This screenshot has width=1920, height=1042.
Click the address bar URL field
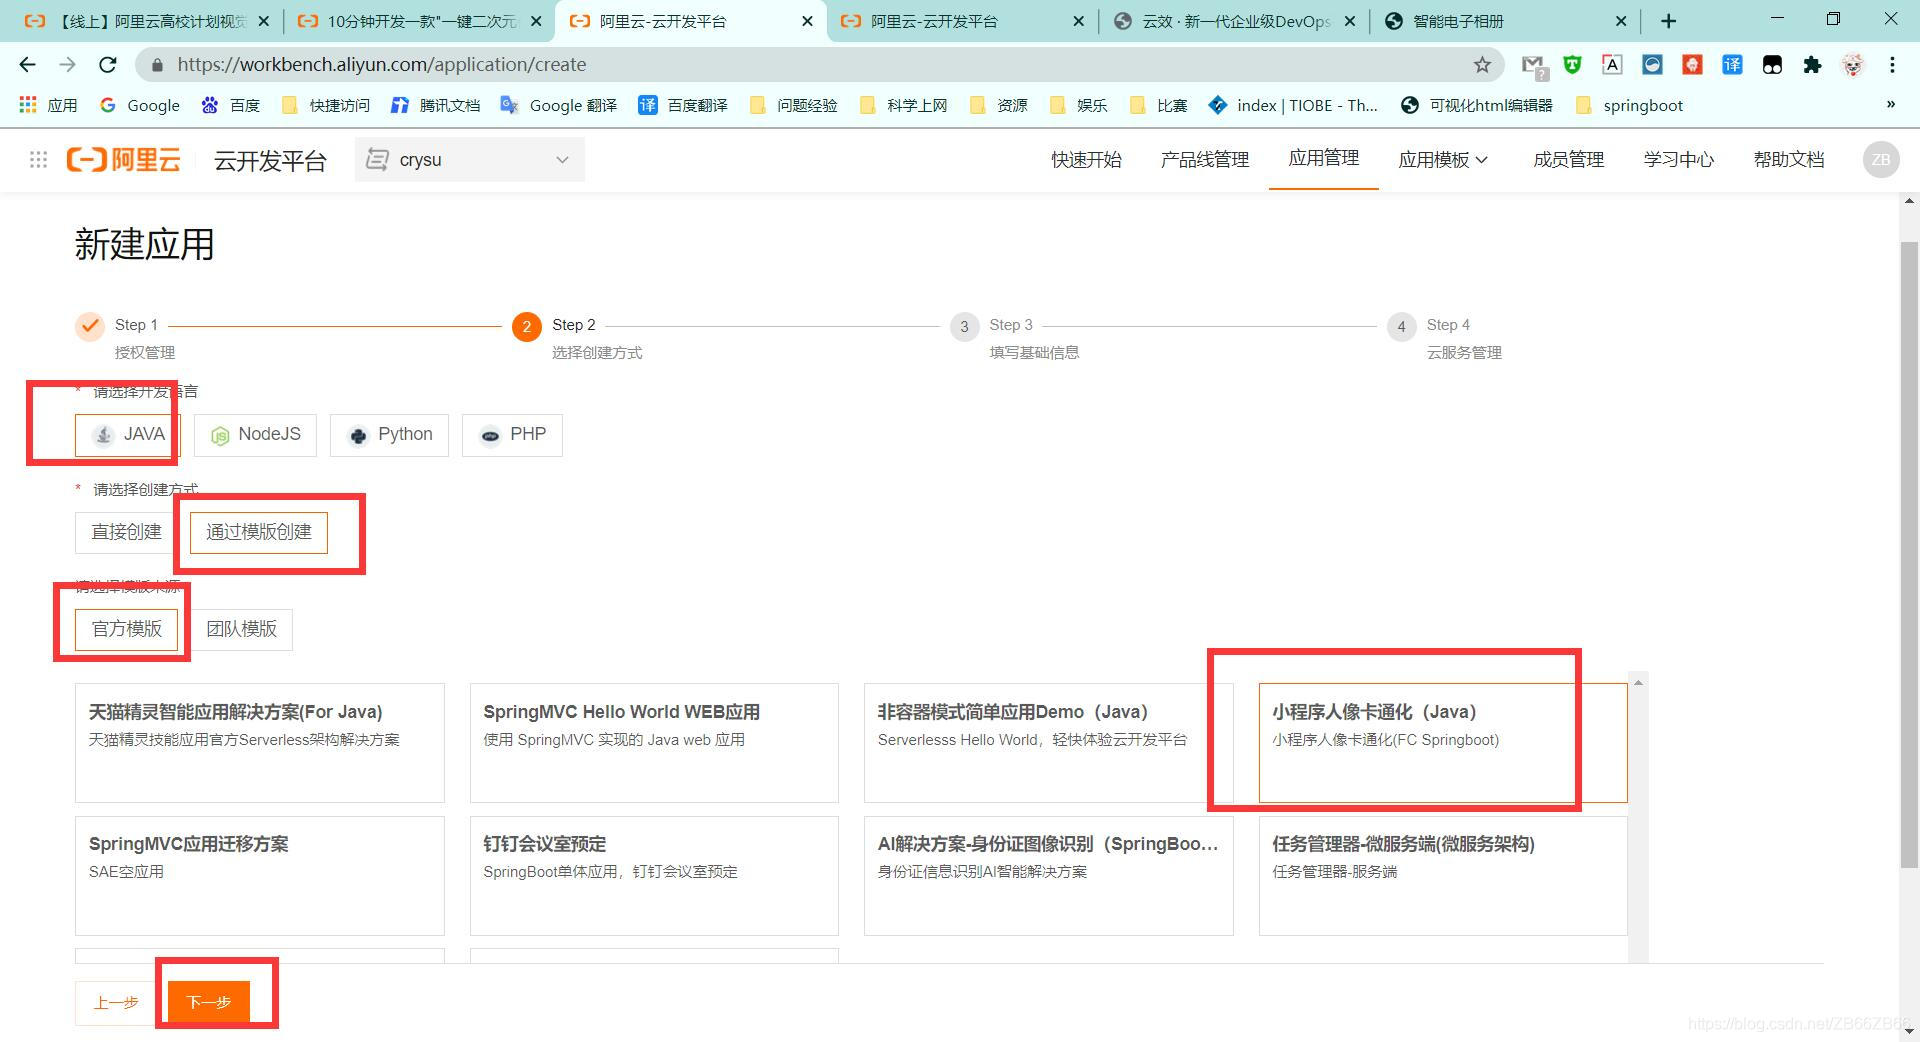pos(820,65)
